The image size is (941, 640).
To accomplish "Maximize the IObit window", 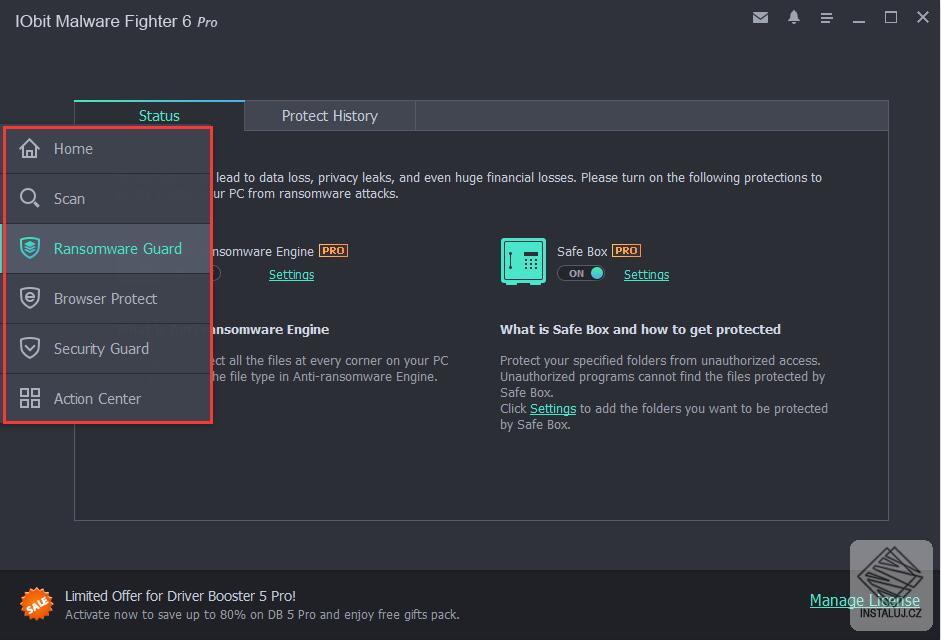I will (x=891, y=17).
